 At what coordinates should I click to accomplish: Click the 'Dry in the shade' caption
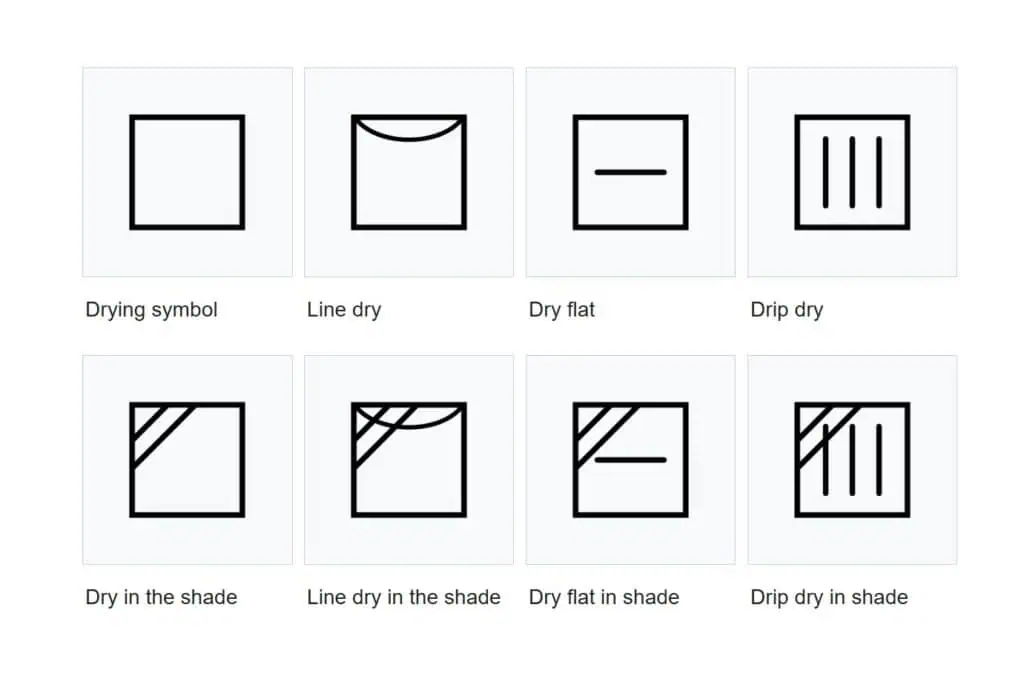pos(161,597)
